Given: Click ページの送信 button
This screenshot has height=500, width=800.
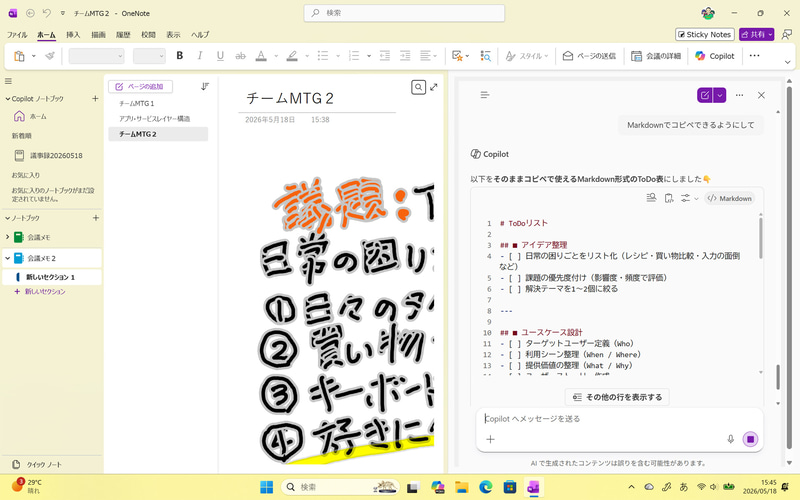Looking at the screenshot, I should (589, 56).
